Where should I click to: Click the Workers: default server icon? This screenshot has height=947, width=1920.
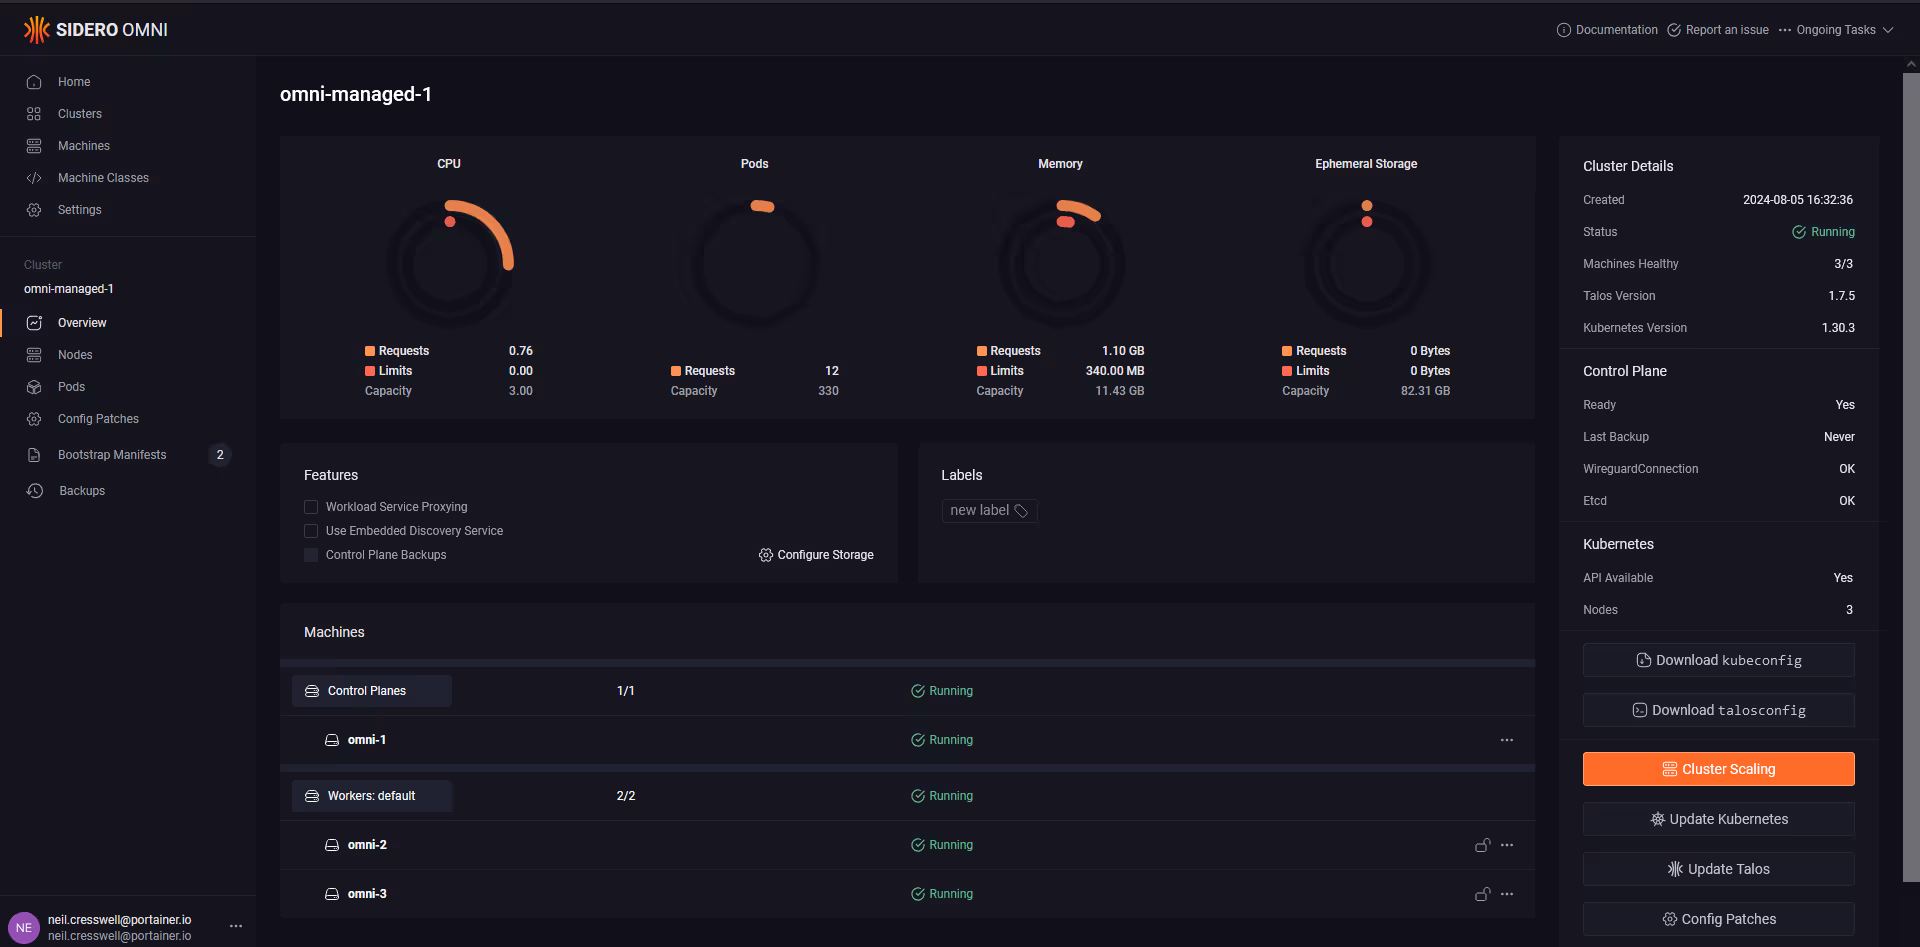click(x=312, y=796)
